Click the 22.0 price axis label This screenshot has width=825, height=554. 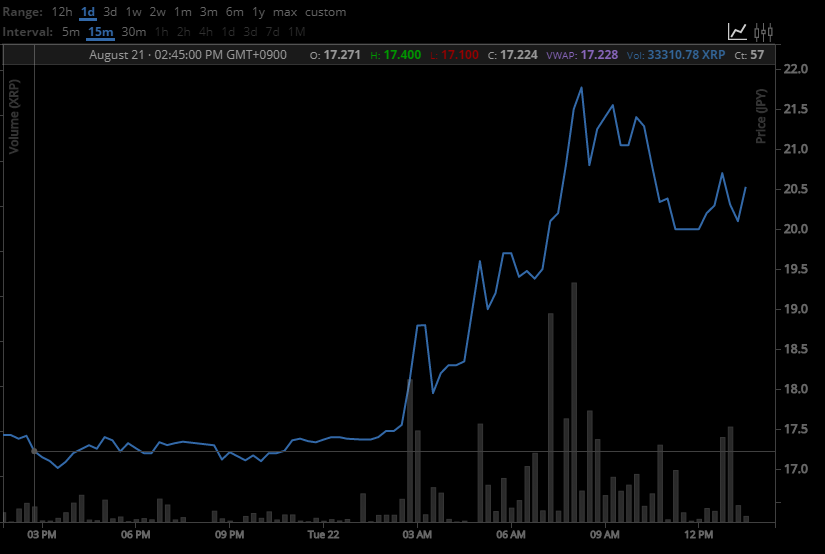[796, 69]
